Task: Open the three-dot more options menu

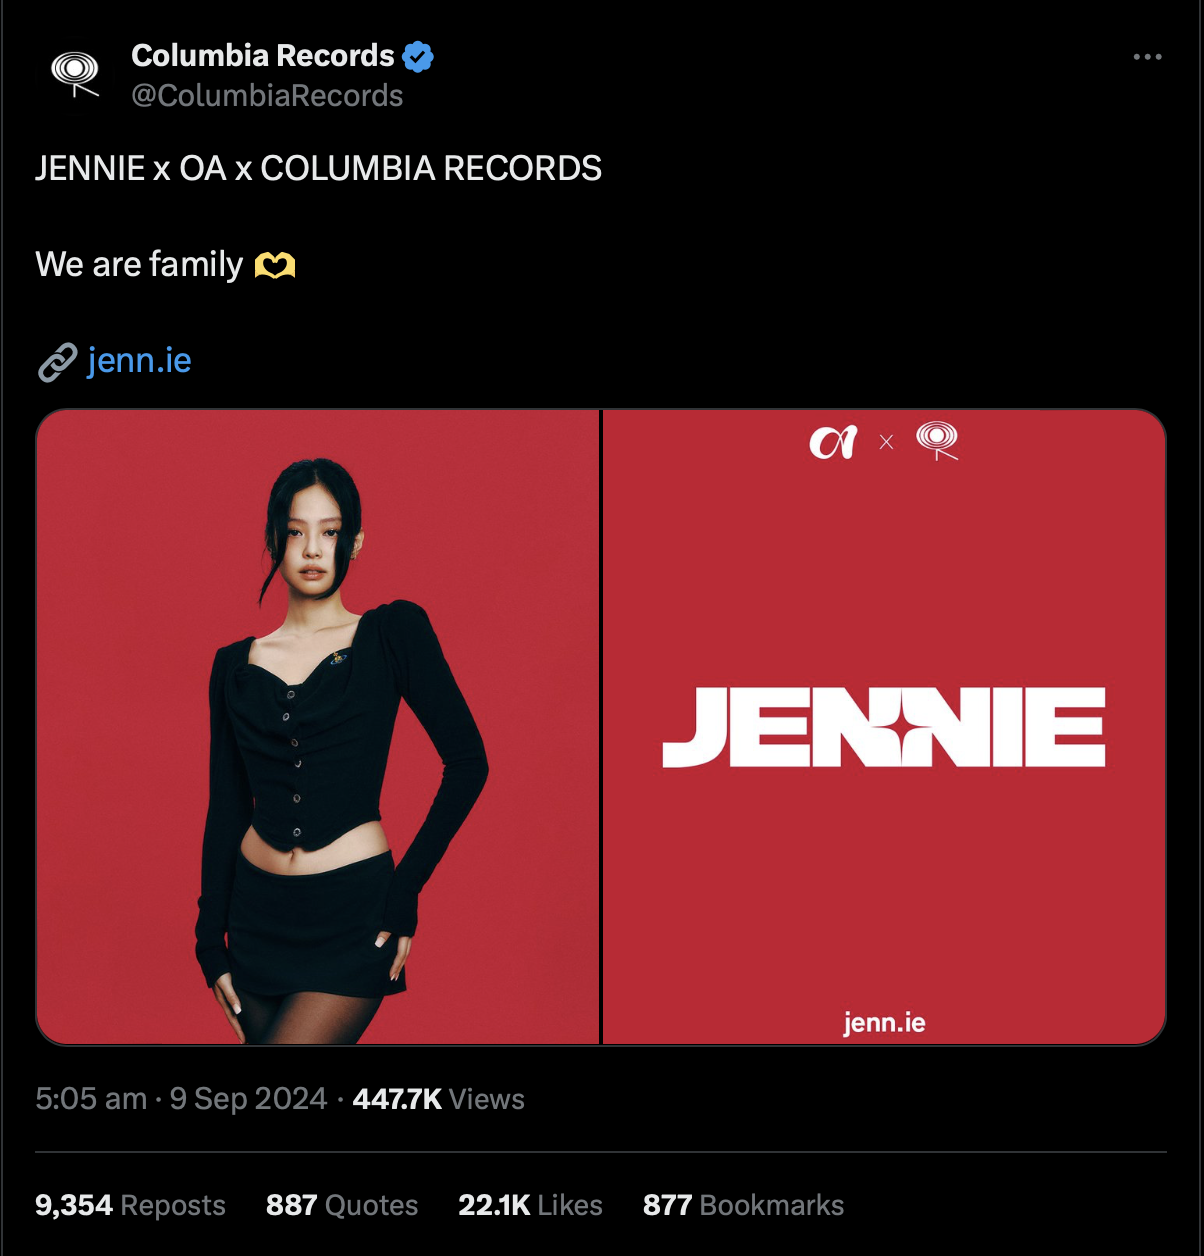Action: pos(1147,57)
